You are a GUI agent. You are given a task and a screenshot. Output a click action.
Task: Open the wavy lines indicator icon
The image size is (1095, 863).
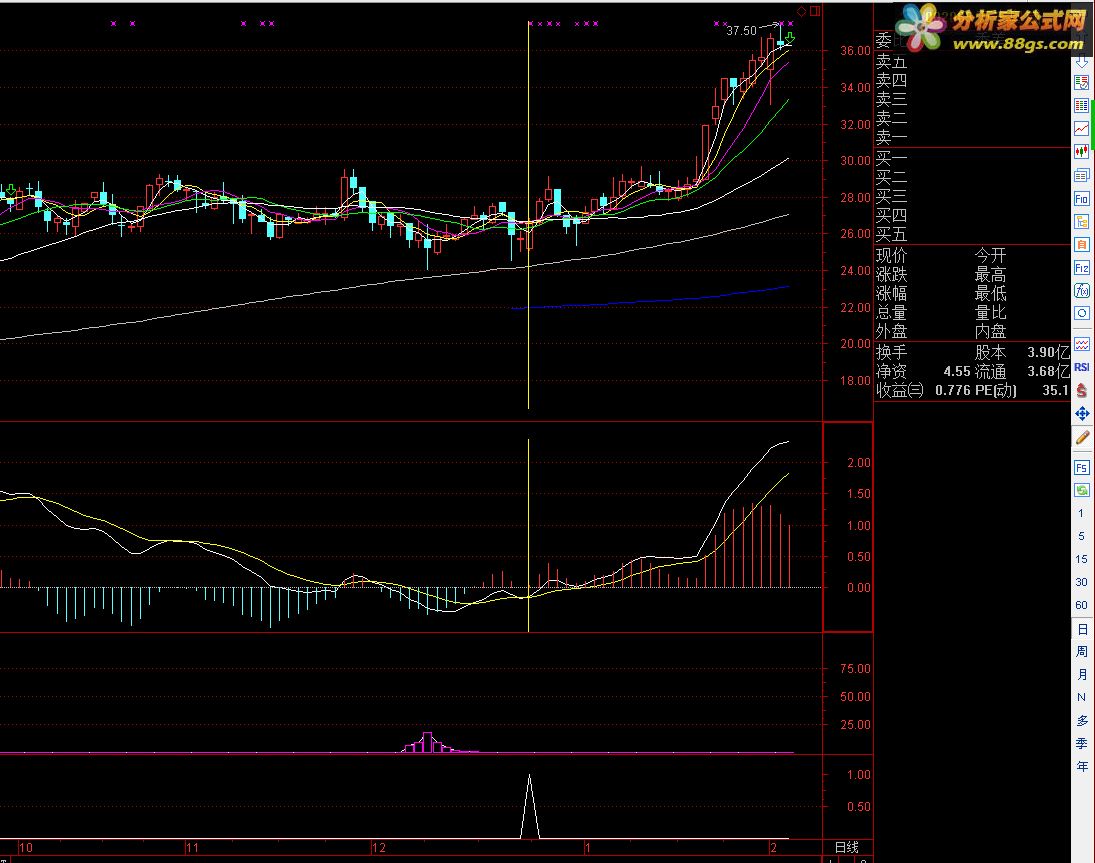(1081, 344)
